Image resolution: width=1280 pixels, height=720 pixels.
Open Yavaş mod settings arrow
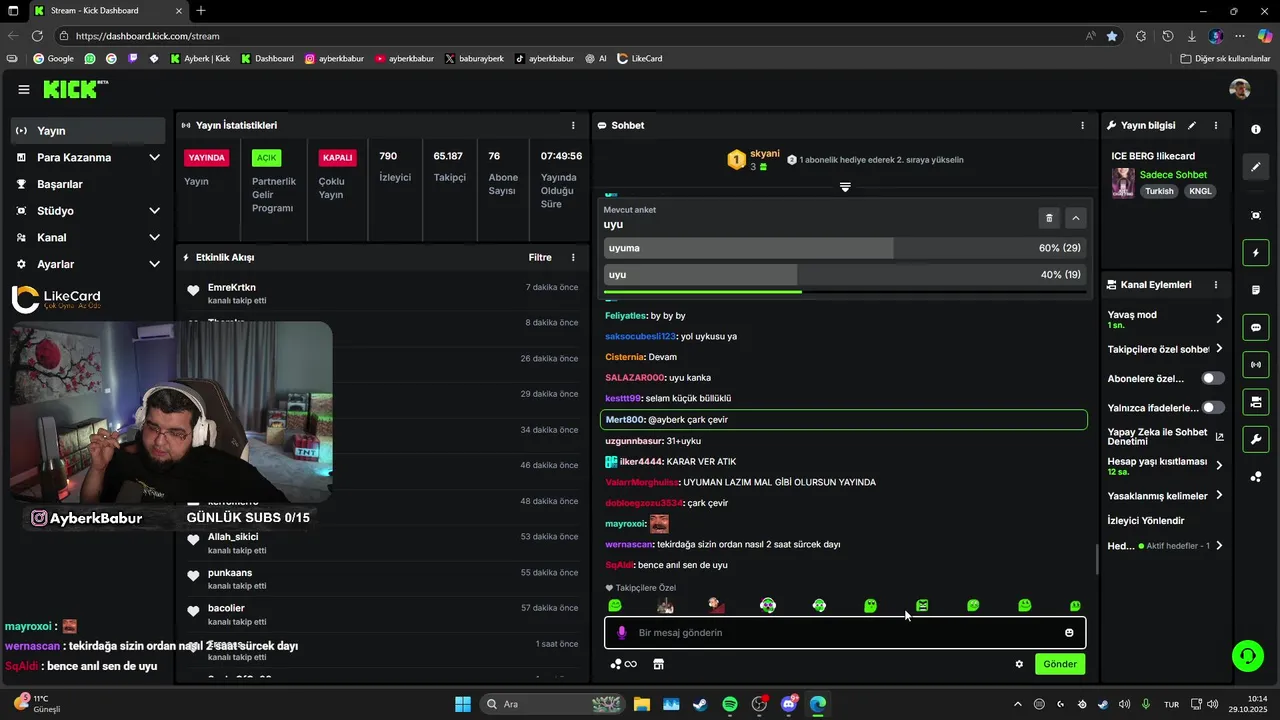click(x=1219, y=319)
